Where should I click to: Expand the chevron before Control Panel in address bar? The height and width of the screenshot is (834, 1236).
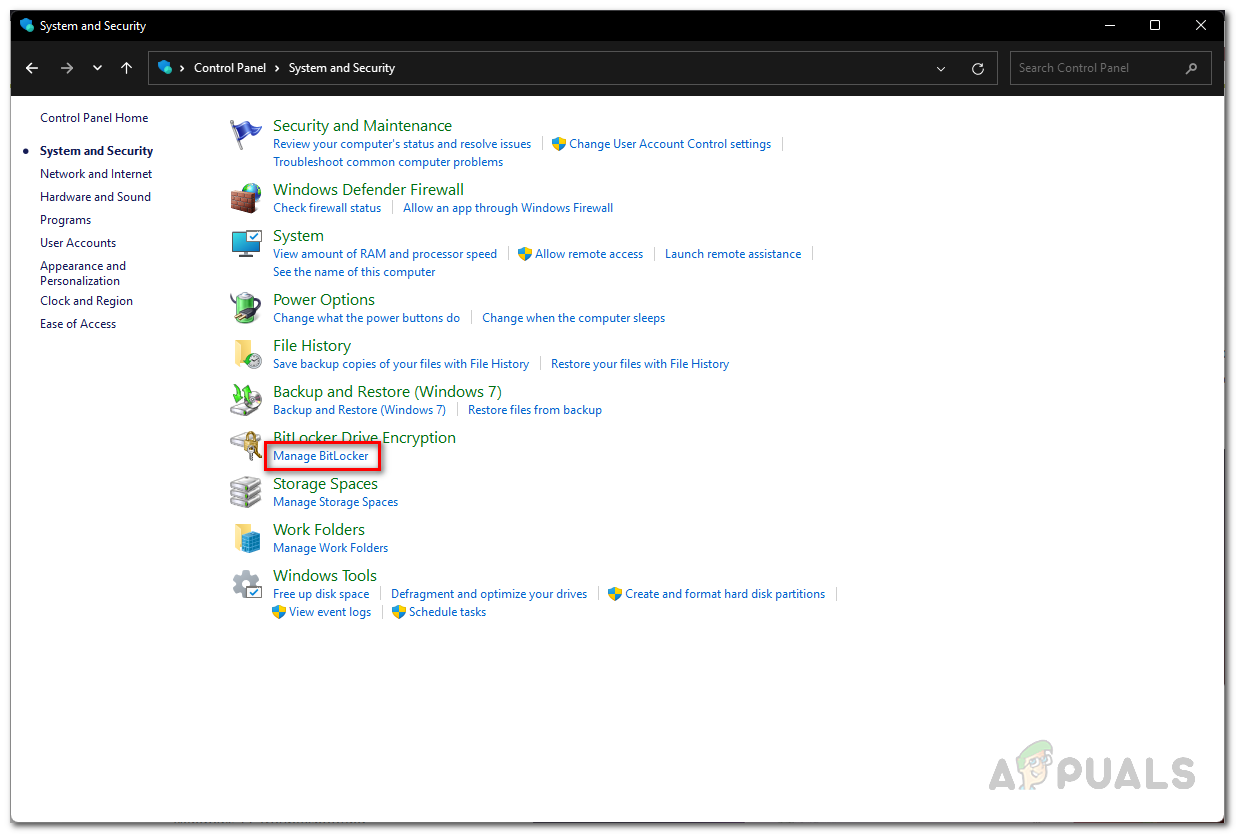tap(182, 68)
